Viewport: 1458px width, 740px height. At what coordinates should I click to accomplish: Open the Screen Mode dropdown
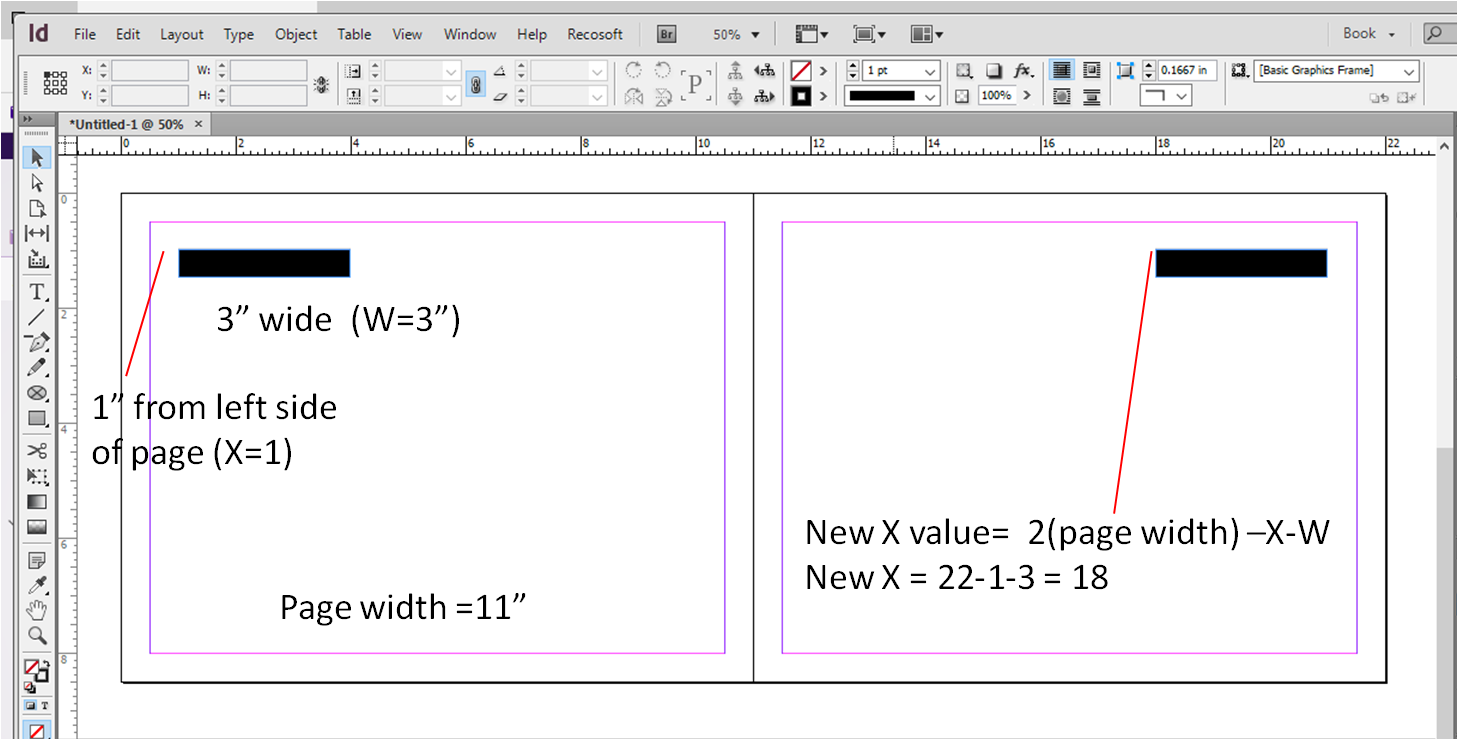click(x=868, y=34)
